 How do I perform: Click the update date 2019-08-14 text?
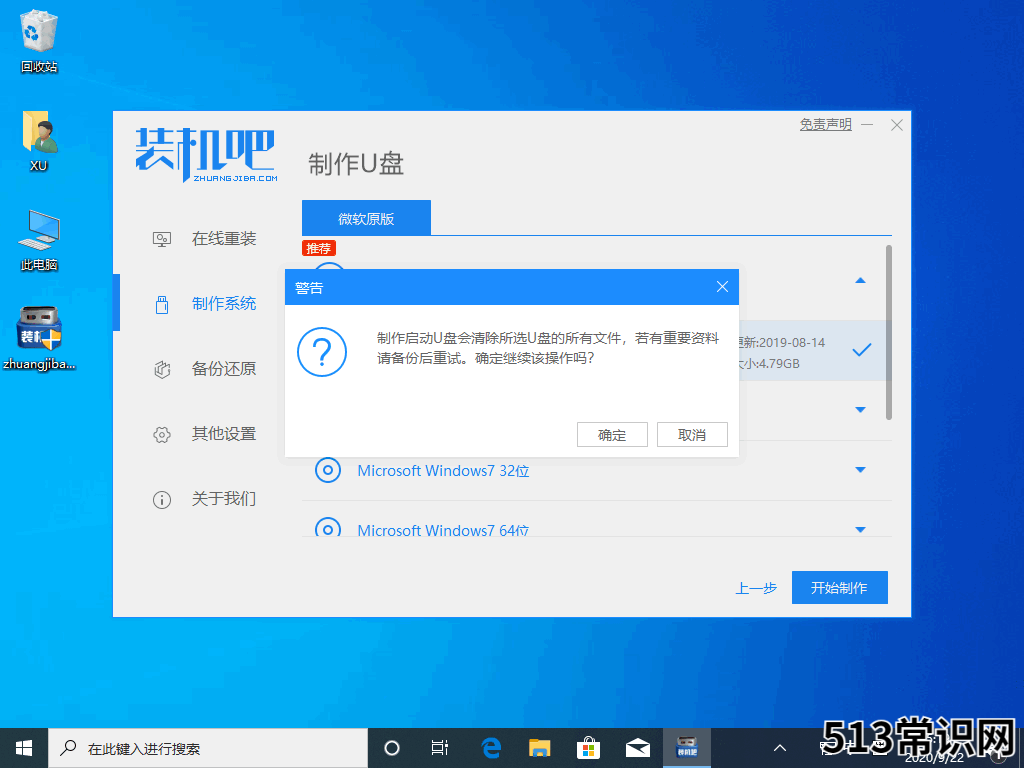coord(792,343)
